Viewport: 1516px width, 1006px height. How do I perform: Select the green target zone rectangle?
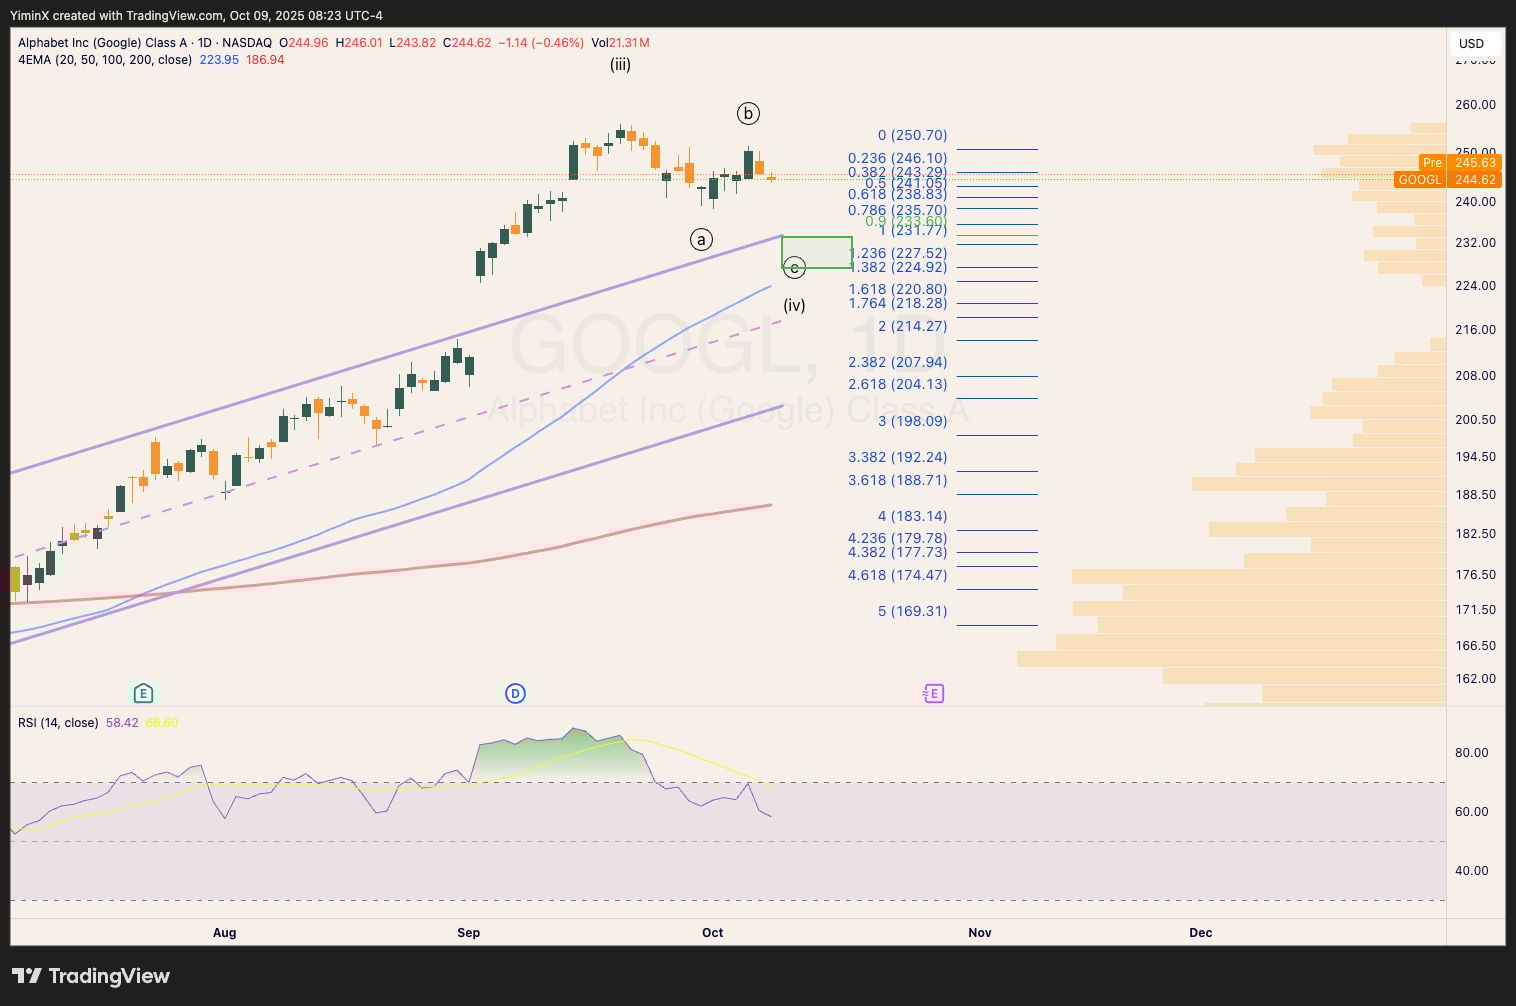816,252
